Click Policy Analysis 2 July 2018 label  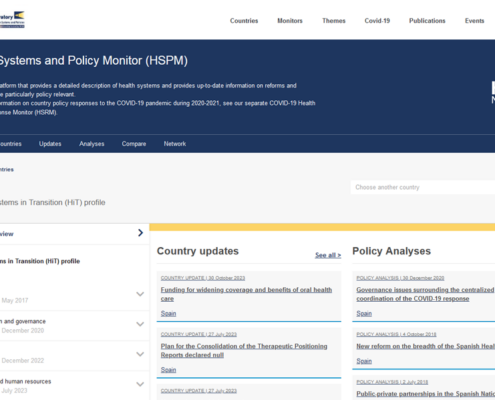[x=392, y=382]
